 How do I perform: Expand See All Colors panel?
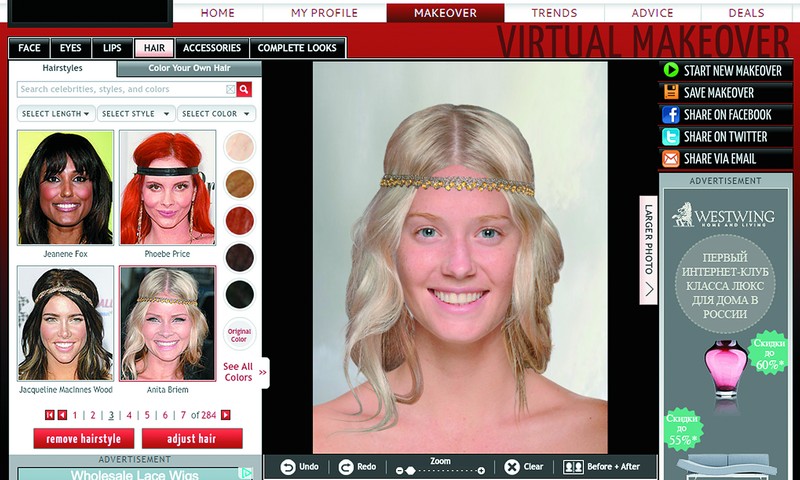pyautogui.click(x=245, y=372)
